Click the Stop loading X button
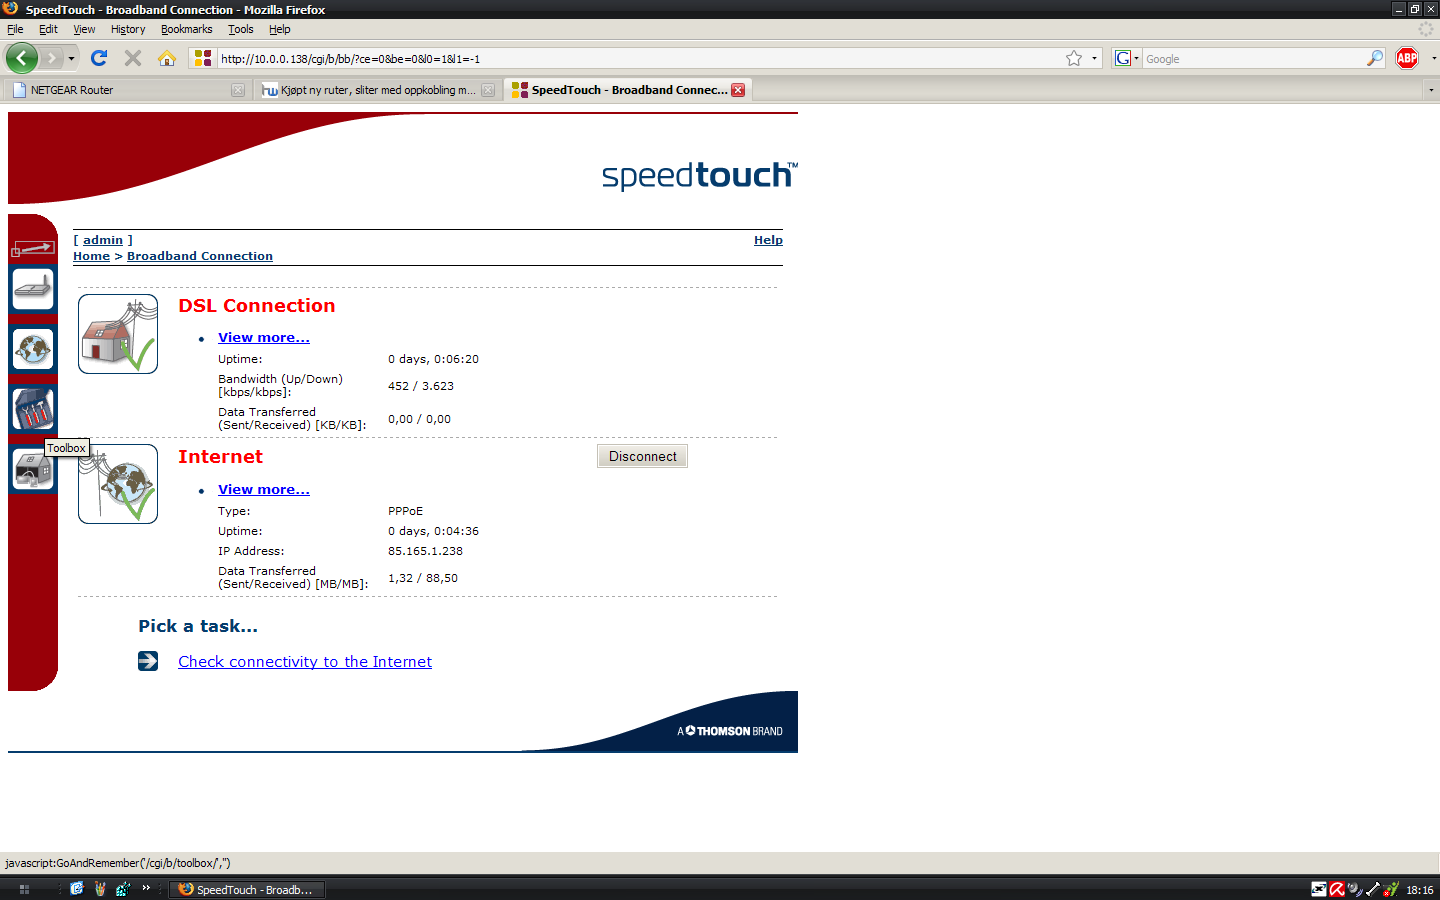 pyautogui.click(x=133, y=58)
